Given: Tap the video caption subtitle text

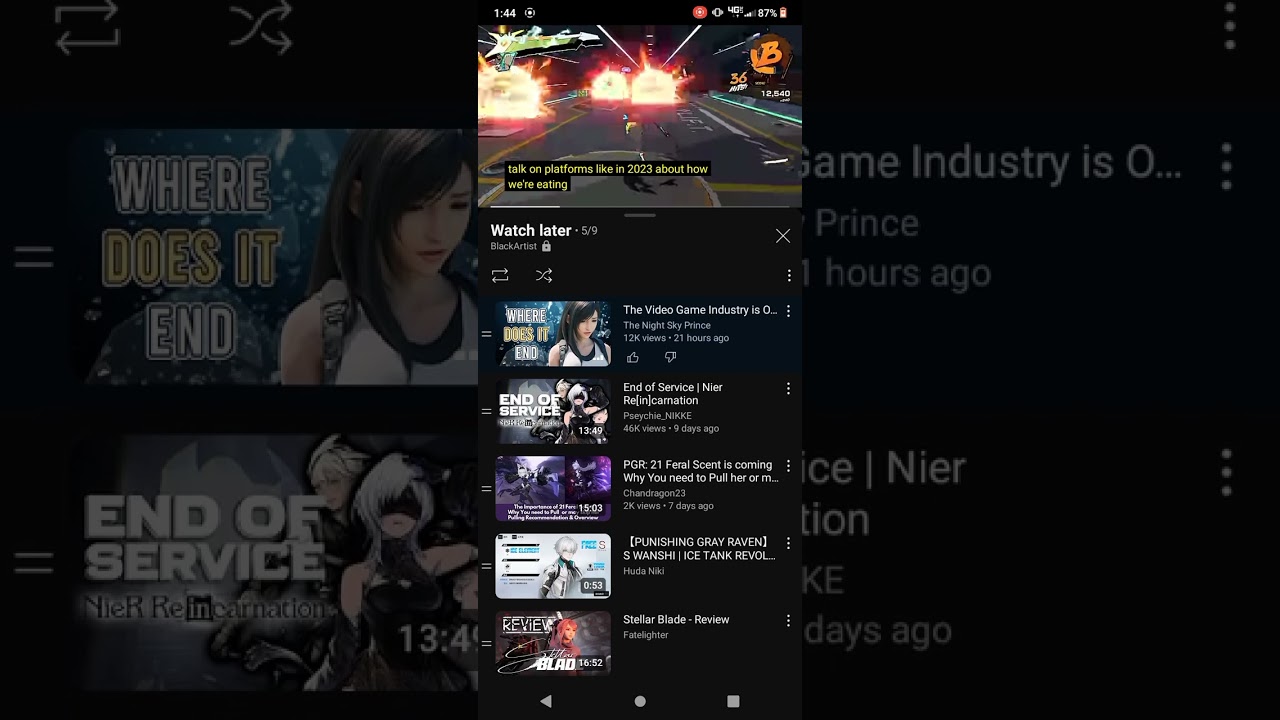Looking at the screenshot, I should click(x=608, y=177).
